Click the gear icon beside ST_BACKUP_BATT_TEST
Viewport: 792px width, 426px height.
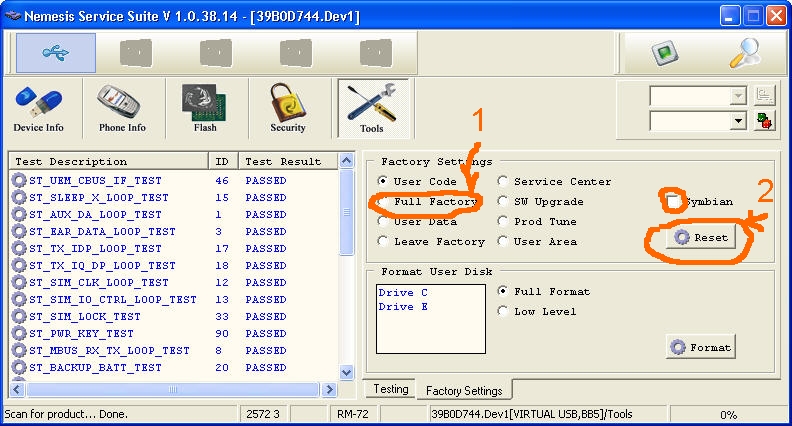pos(19,367)
